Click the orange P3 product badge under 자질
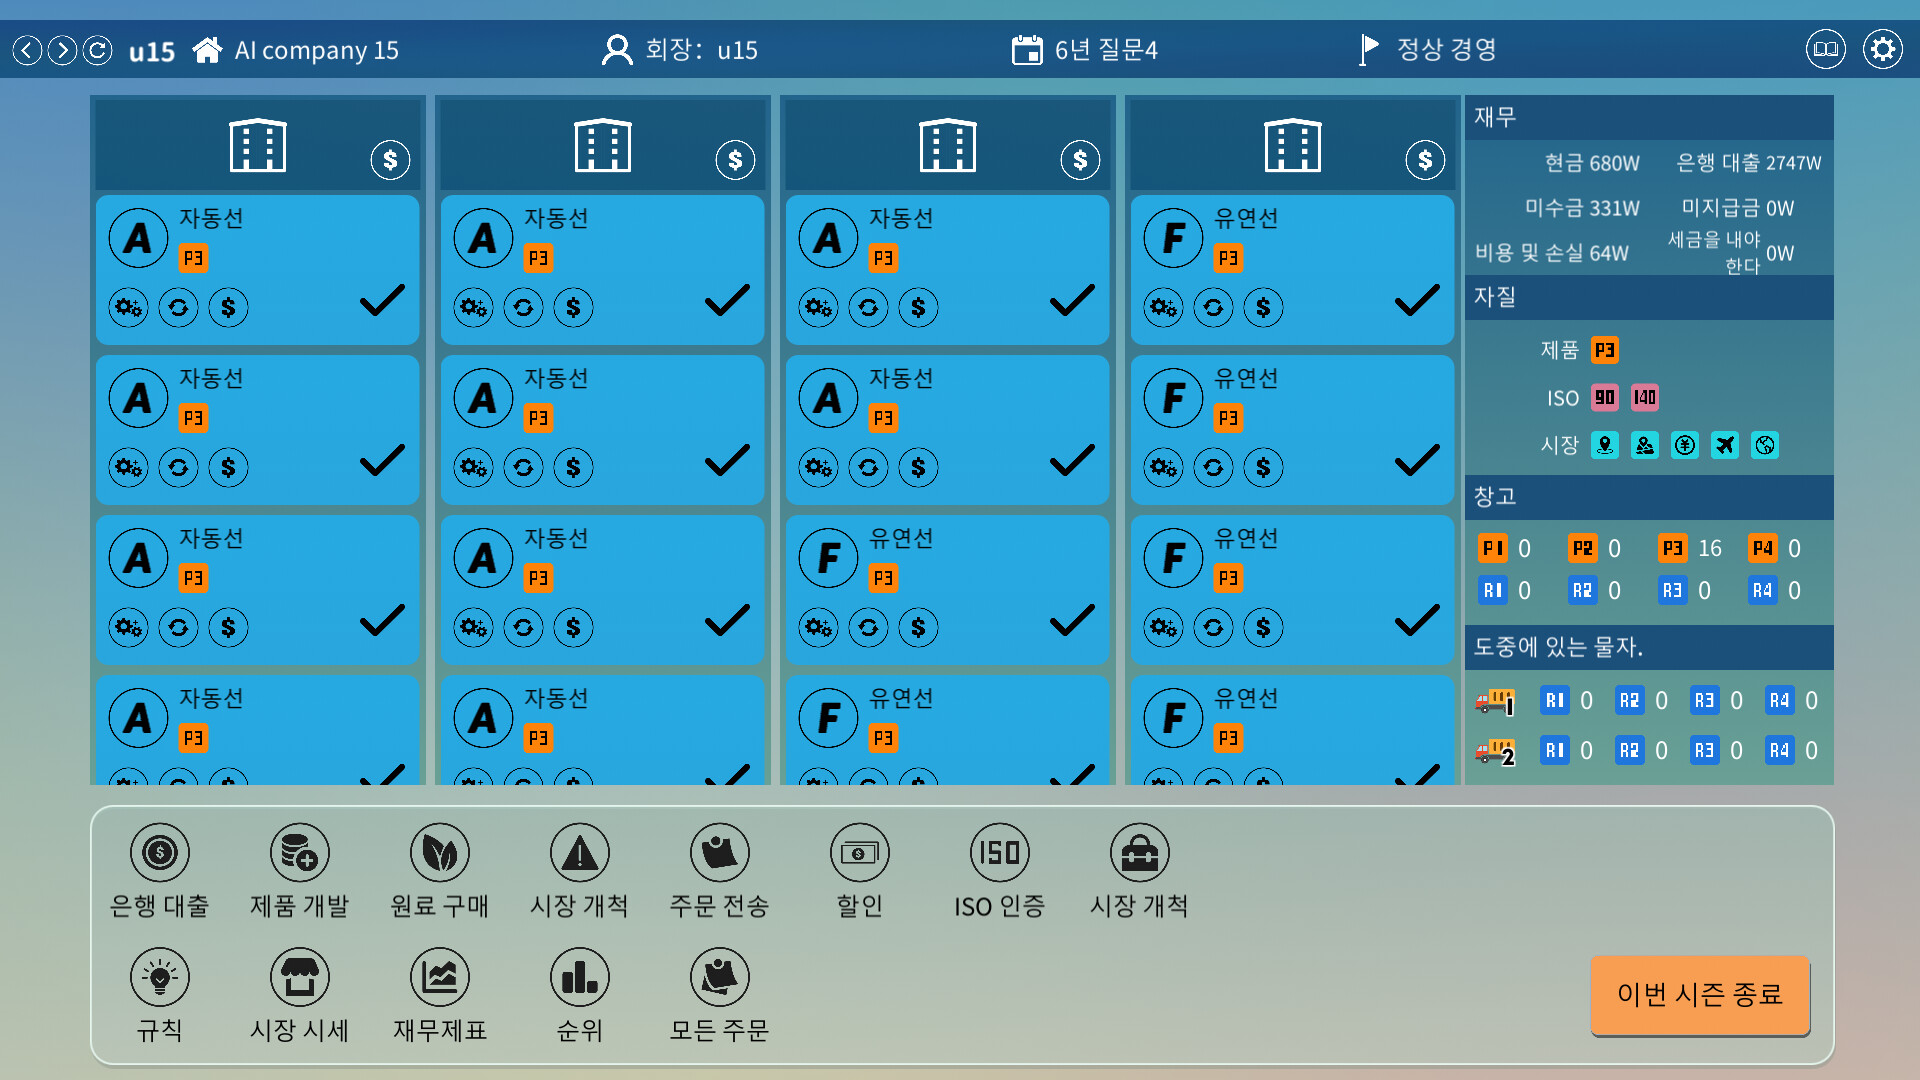 tap(1604, 350)
